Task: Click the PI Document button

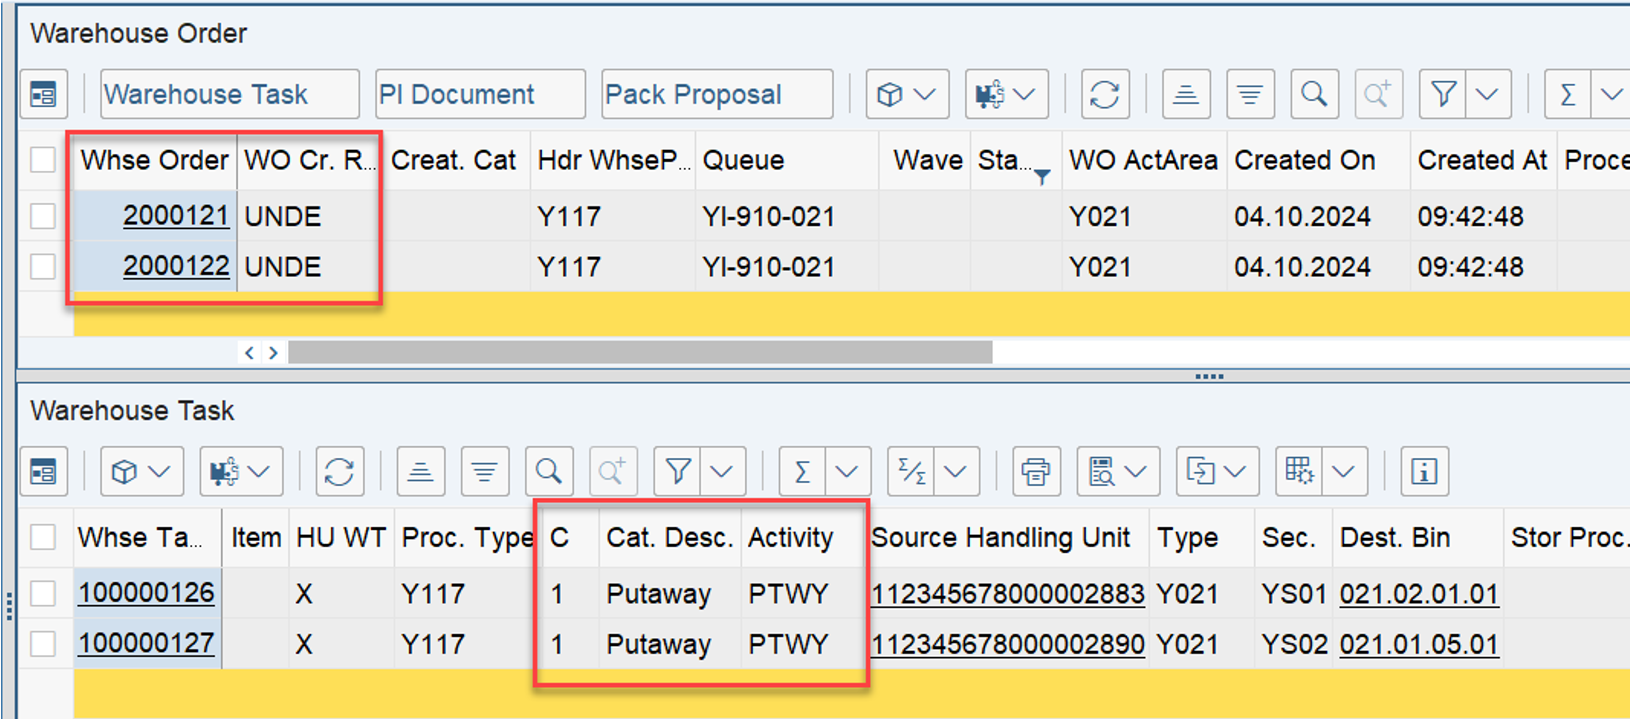Action: (480, 95)
